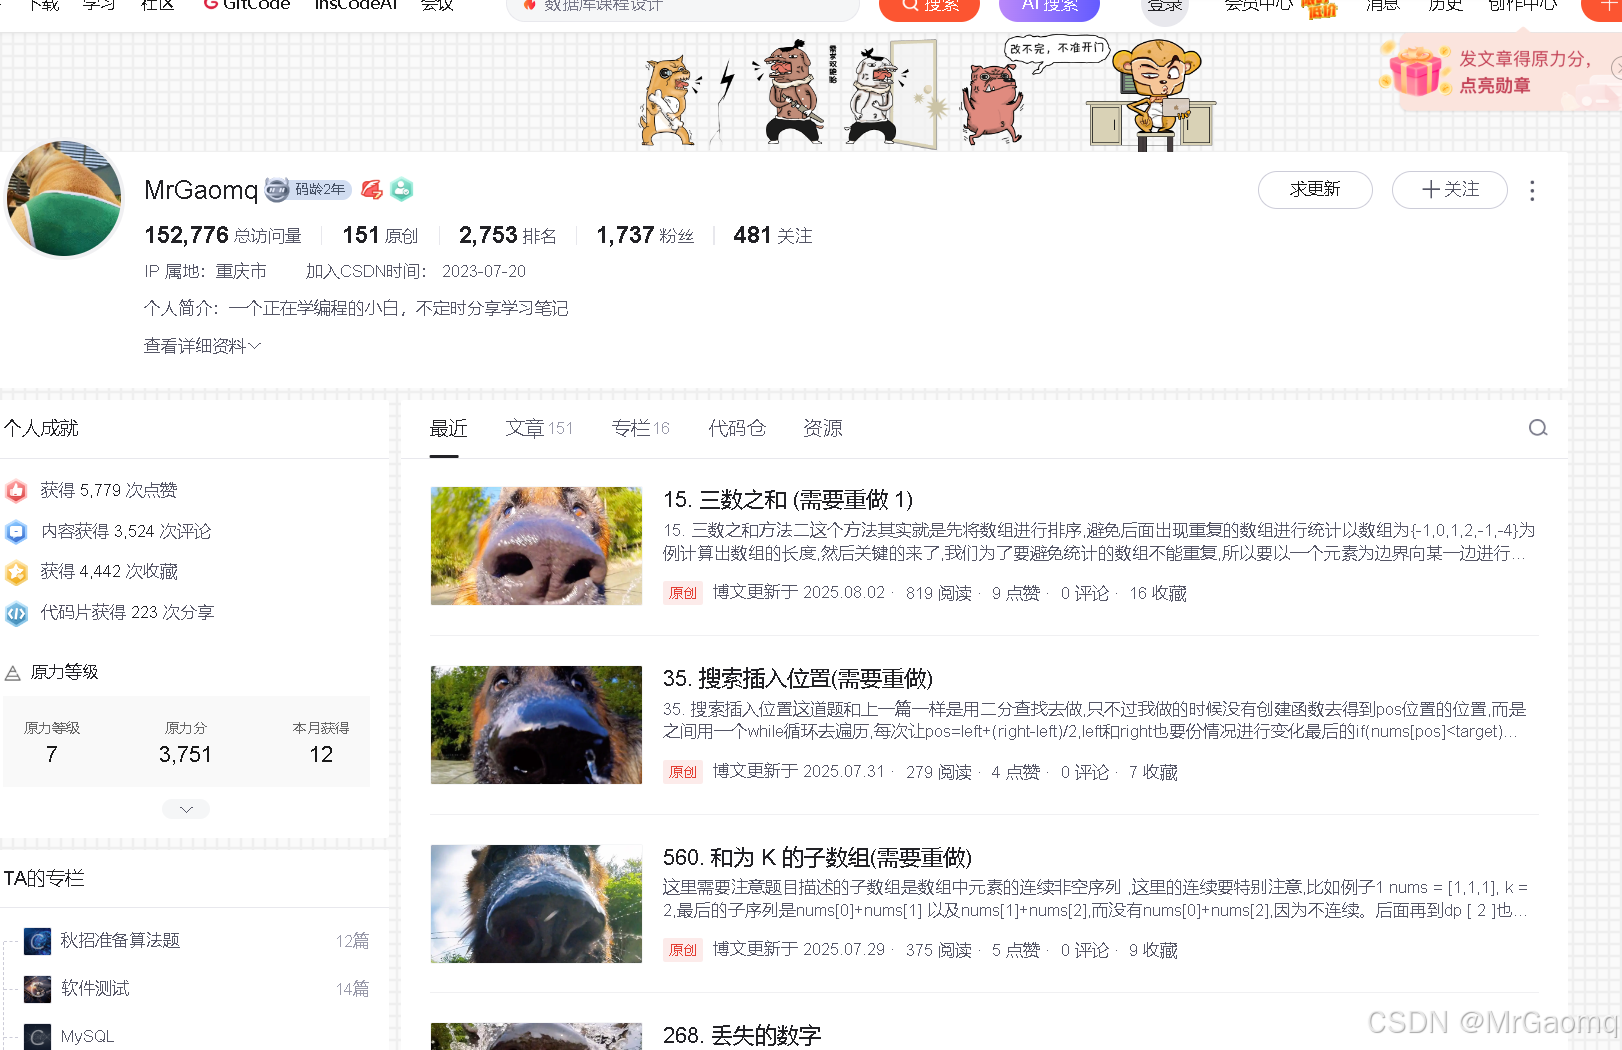Click thumbnail of 三数之和 article
Viewport: 1622px width, 1050px height.
[536, 546]
